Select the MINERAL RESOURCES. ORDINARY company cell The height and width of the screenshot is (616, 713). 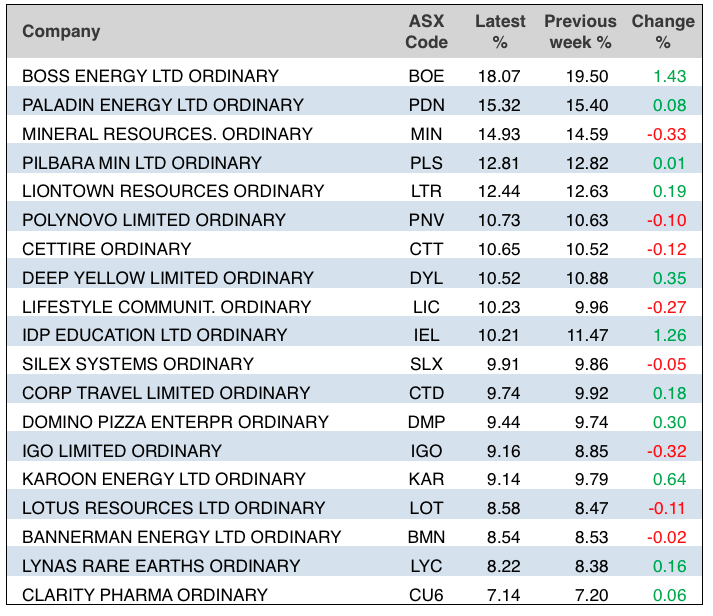(x=167, y=134)
